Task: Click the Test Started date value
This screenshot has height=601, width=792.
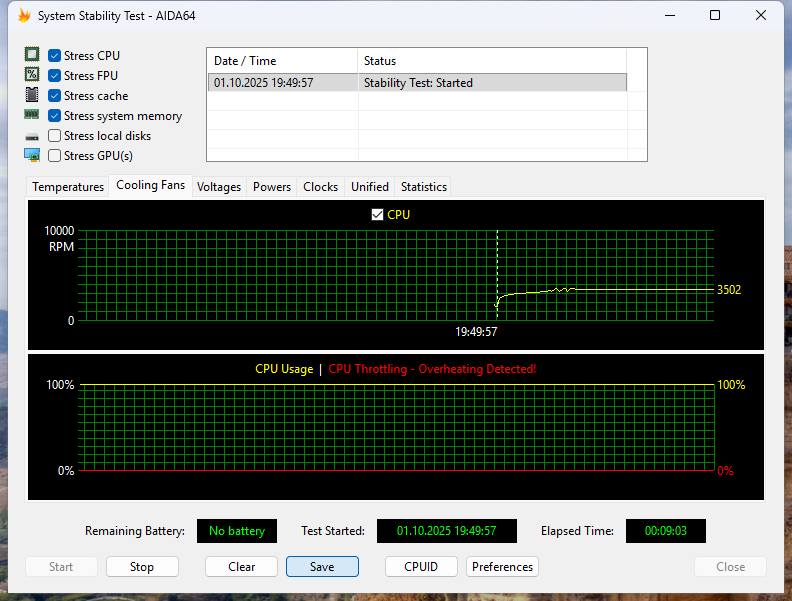Action: pyautogui.click(x=447, y=531)
